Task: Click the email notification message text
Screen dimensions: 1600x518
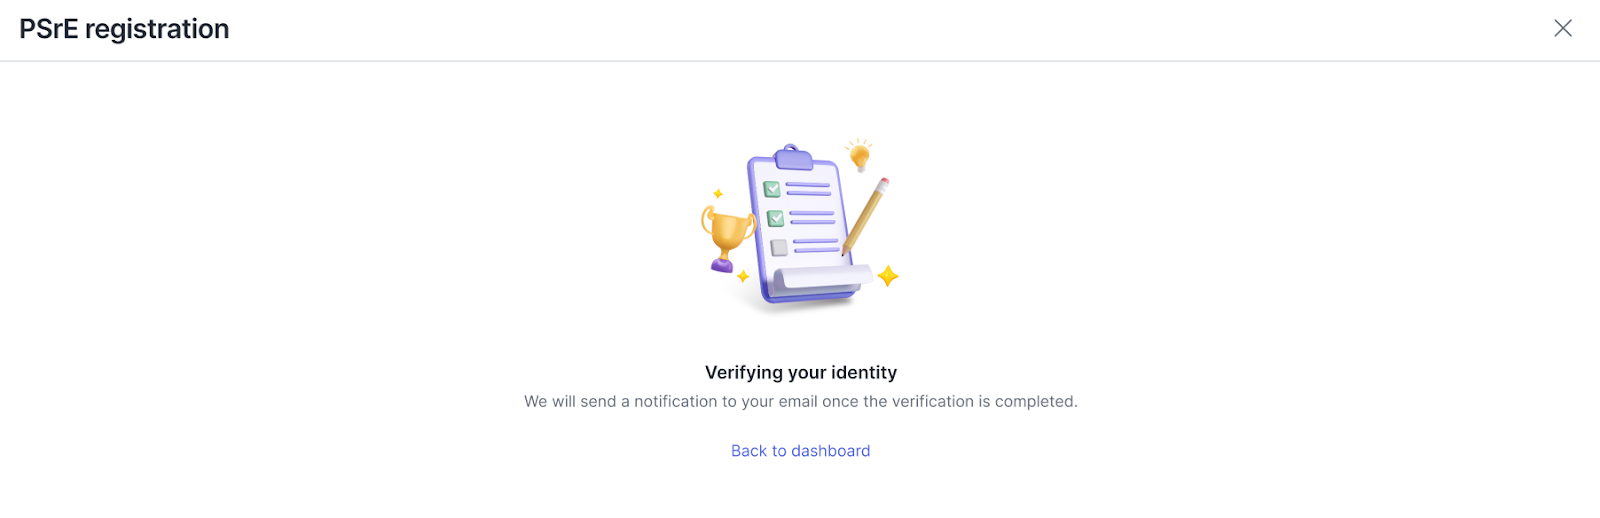Action: click(x=800, y=402)
